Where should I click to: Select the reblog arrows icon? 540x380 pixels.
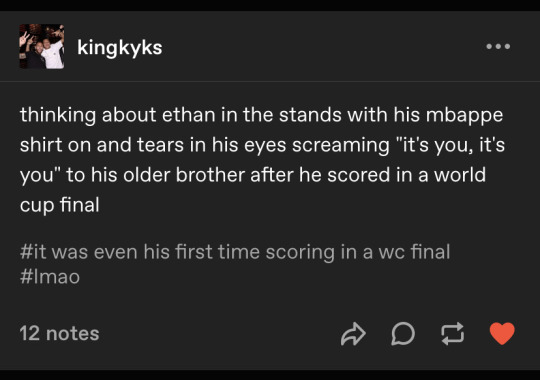(x=453, y=333)
